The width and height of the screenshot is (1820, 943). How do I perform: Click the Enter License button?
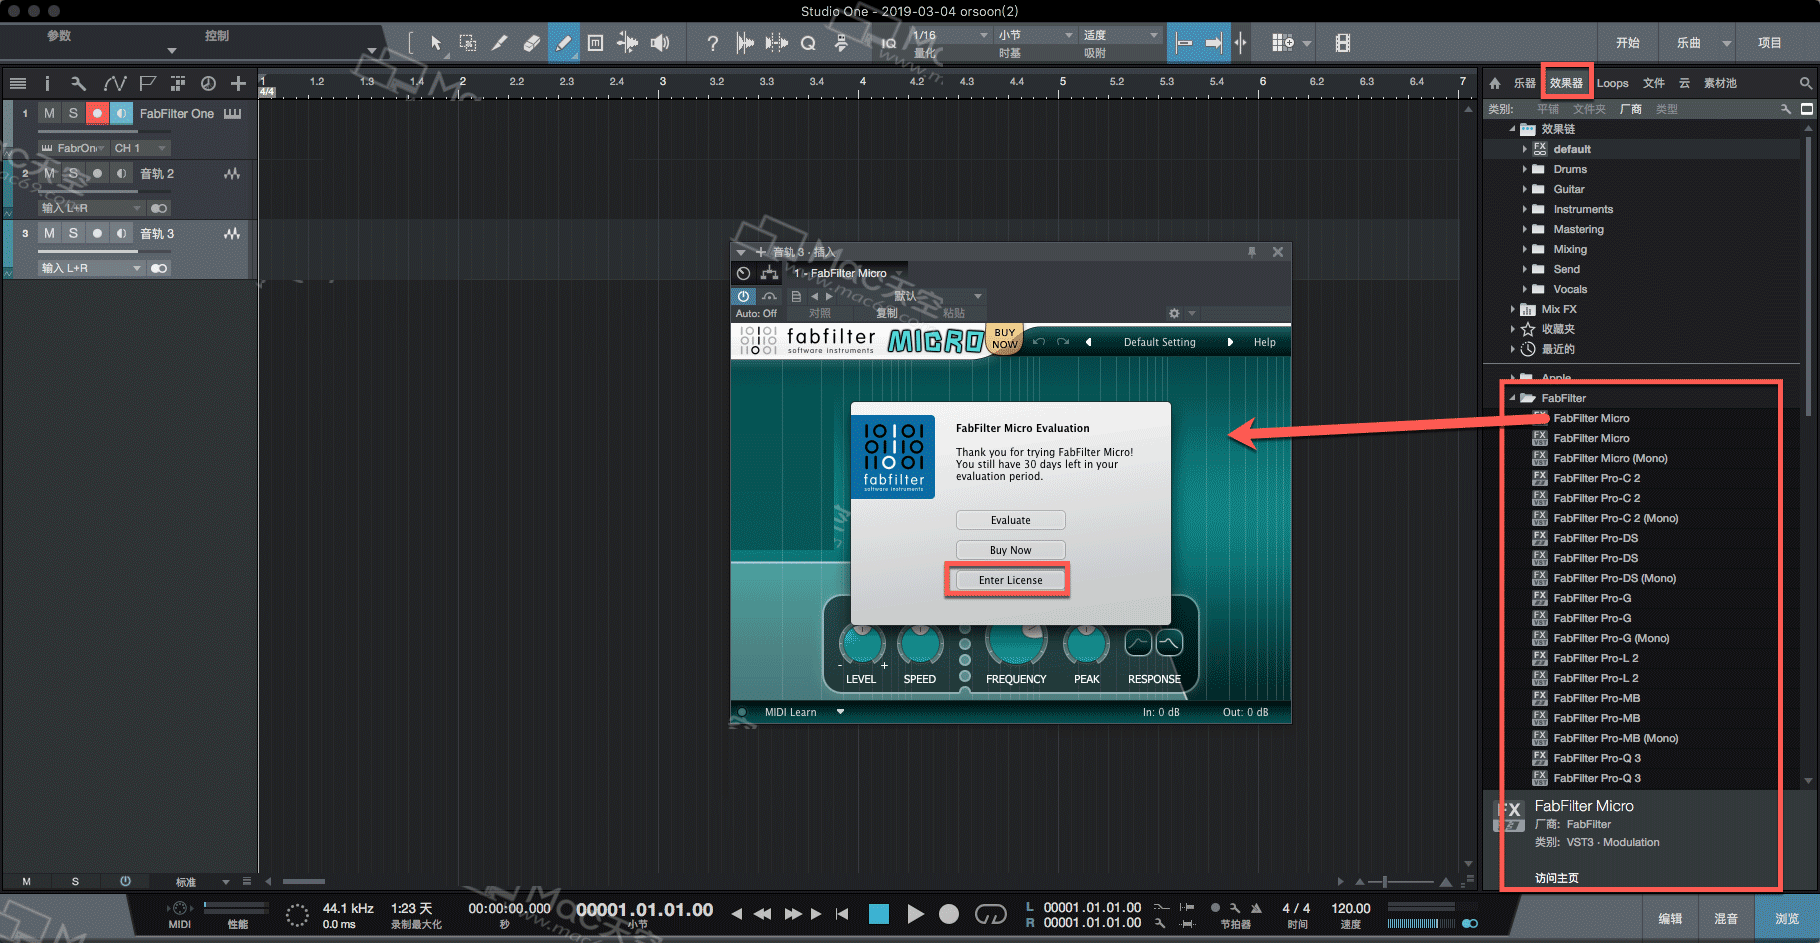(x=1010, y=580)
